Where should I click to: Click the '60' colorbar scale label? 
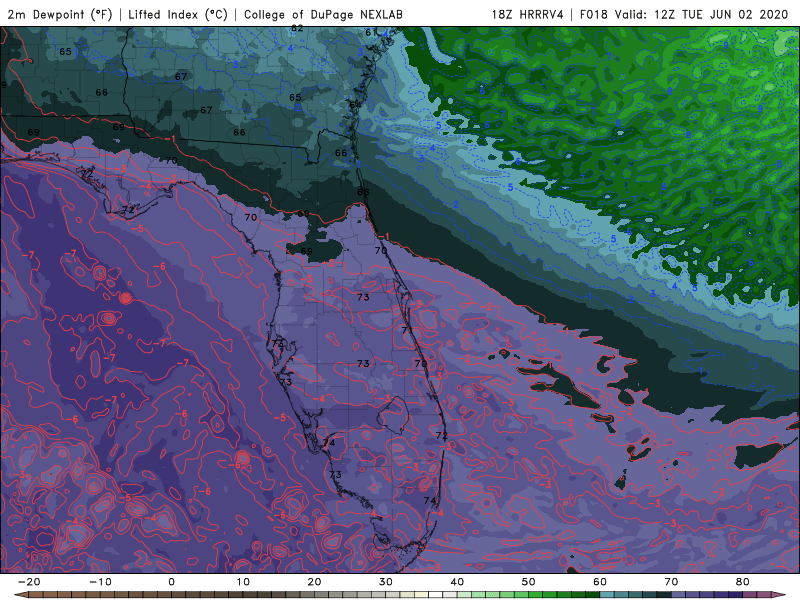[600, 582]
